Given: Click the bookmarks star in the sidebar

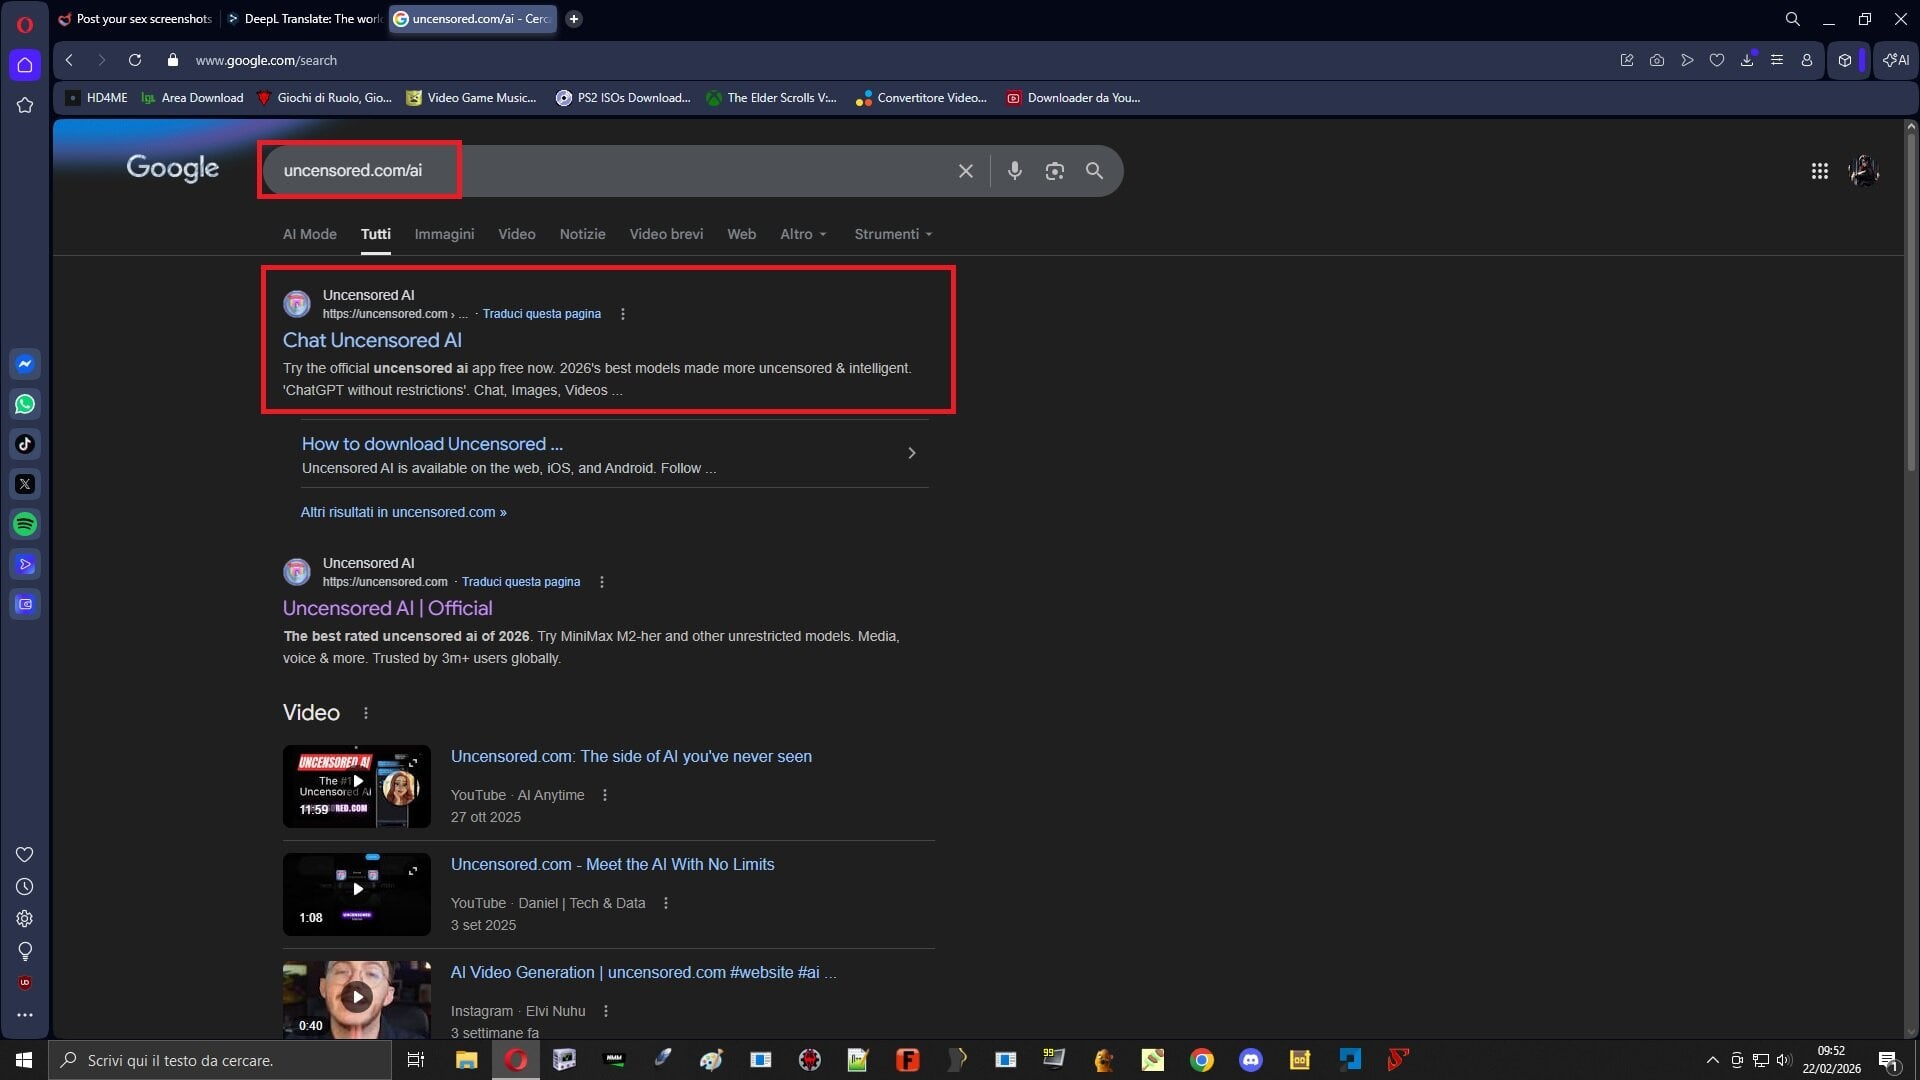Looking at the screenshot, I should pos(25,105).
